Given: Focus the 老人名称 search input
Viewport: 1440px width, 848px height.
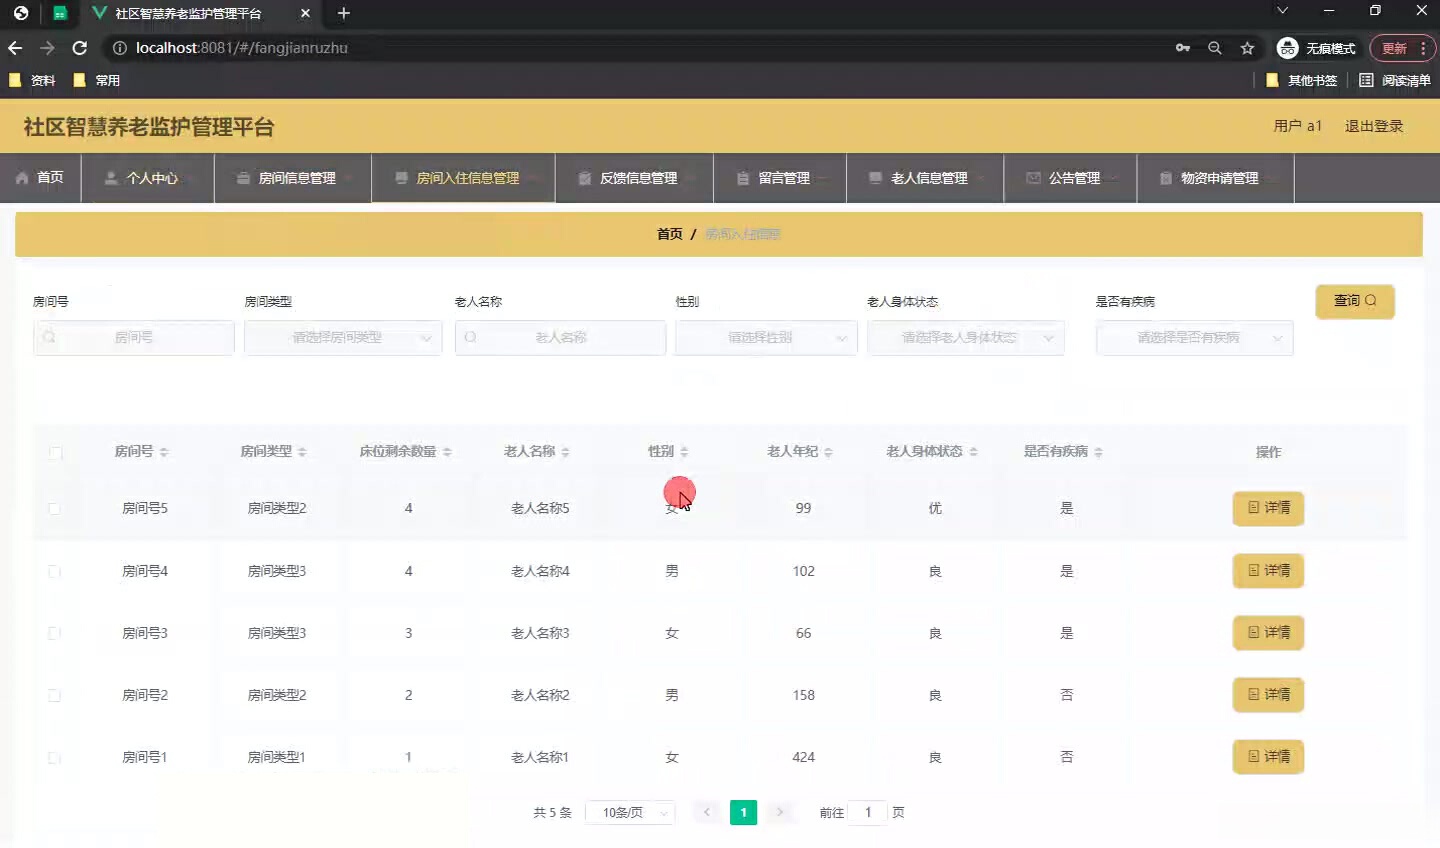Looking at the screenshot, I should click(560, 338).
